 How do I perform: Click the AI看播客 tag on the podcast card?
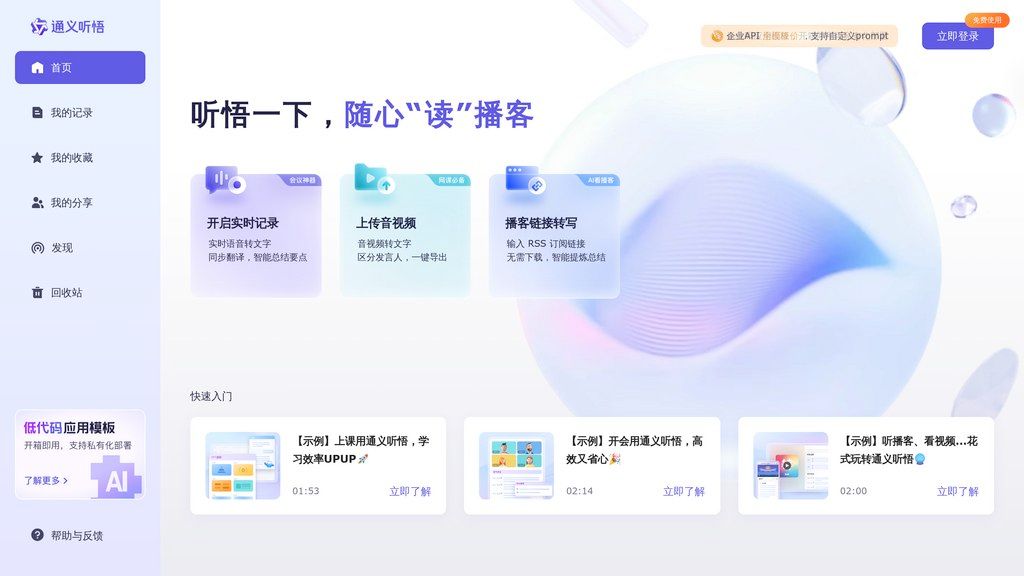pos(601,180)
